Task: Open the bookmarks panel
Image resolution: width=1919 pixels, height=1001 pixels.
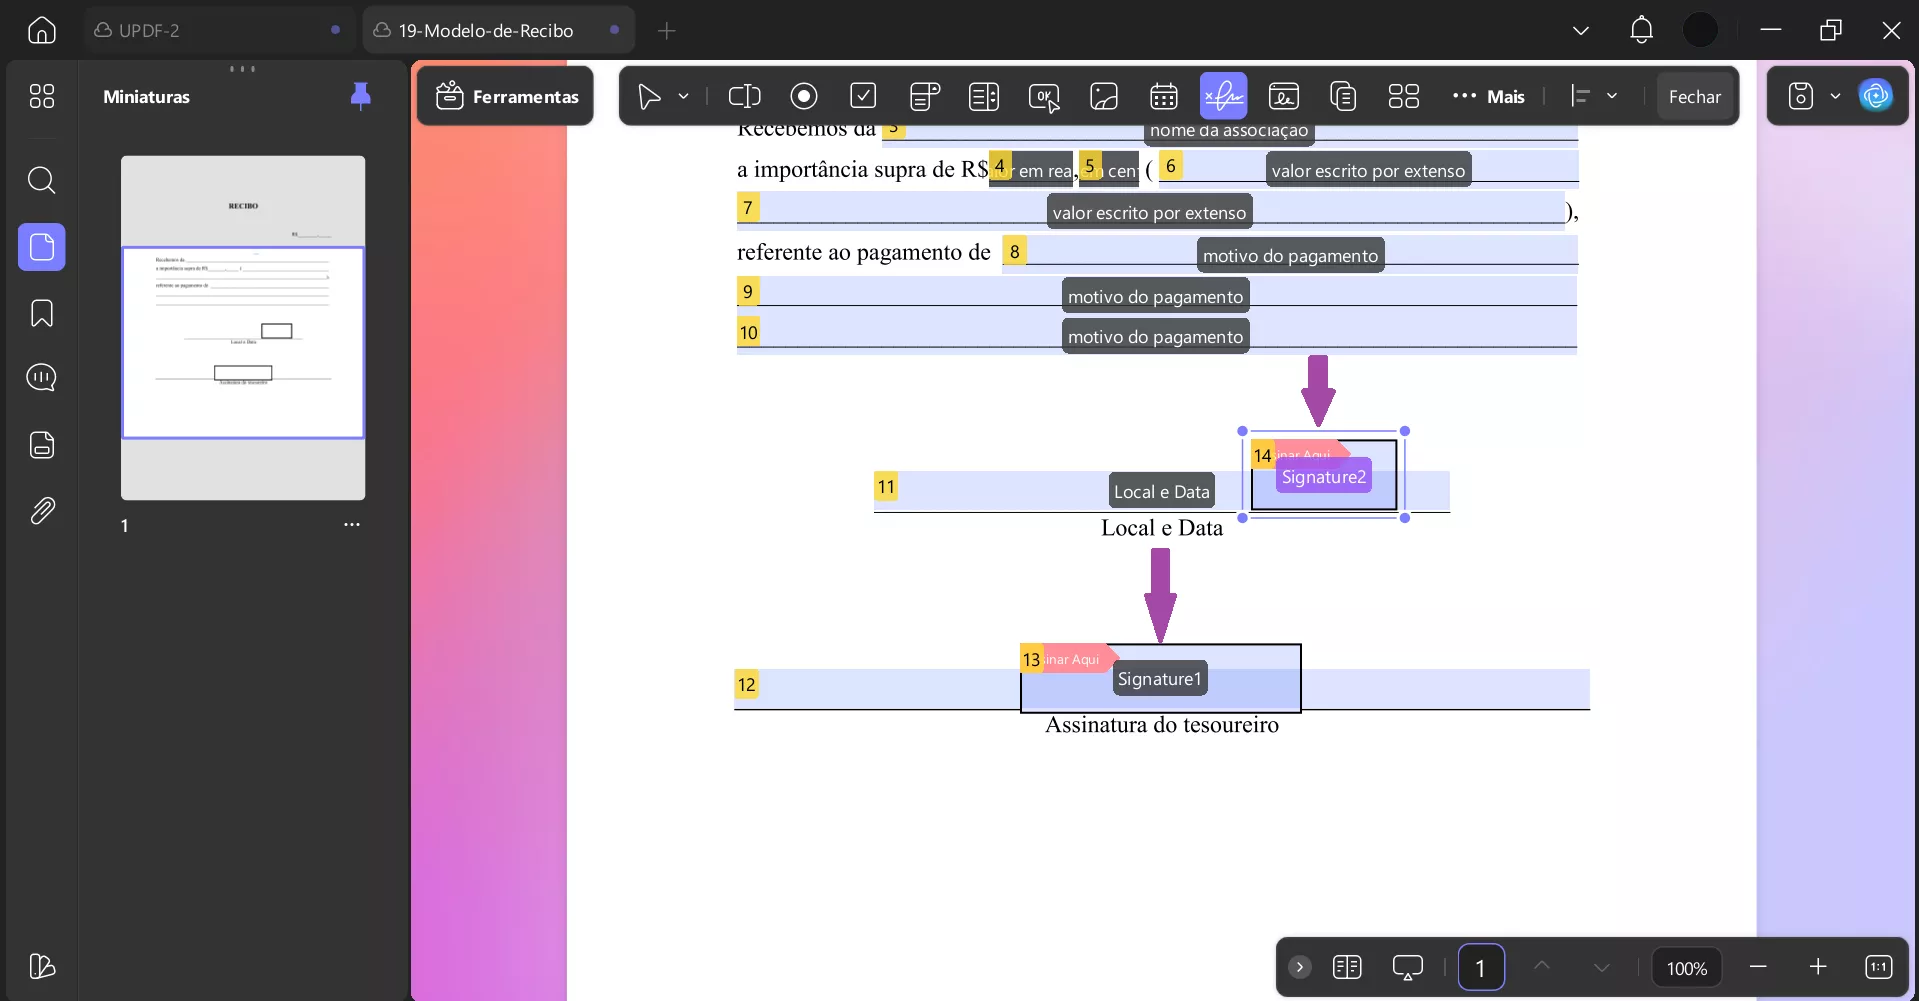Action: (41, 313)
